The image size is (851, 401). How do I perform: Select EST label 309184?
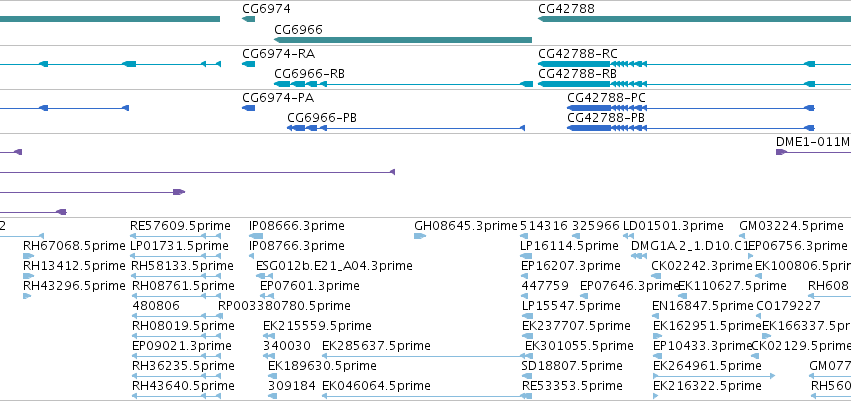tap(292, 386)
